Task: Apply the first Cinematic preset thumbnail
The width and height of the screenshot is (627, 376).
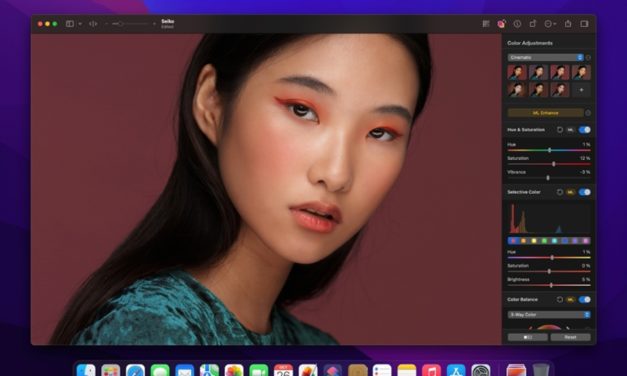Action: (517, 72)
